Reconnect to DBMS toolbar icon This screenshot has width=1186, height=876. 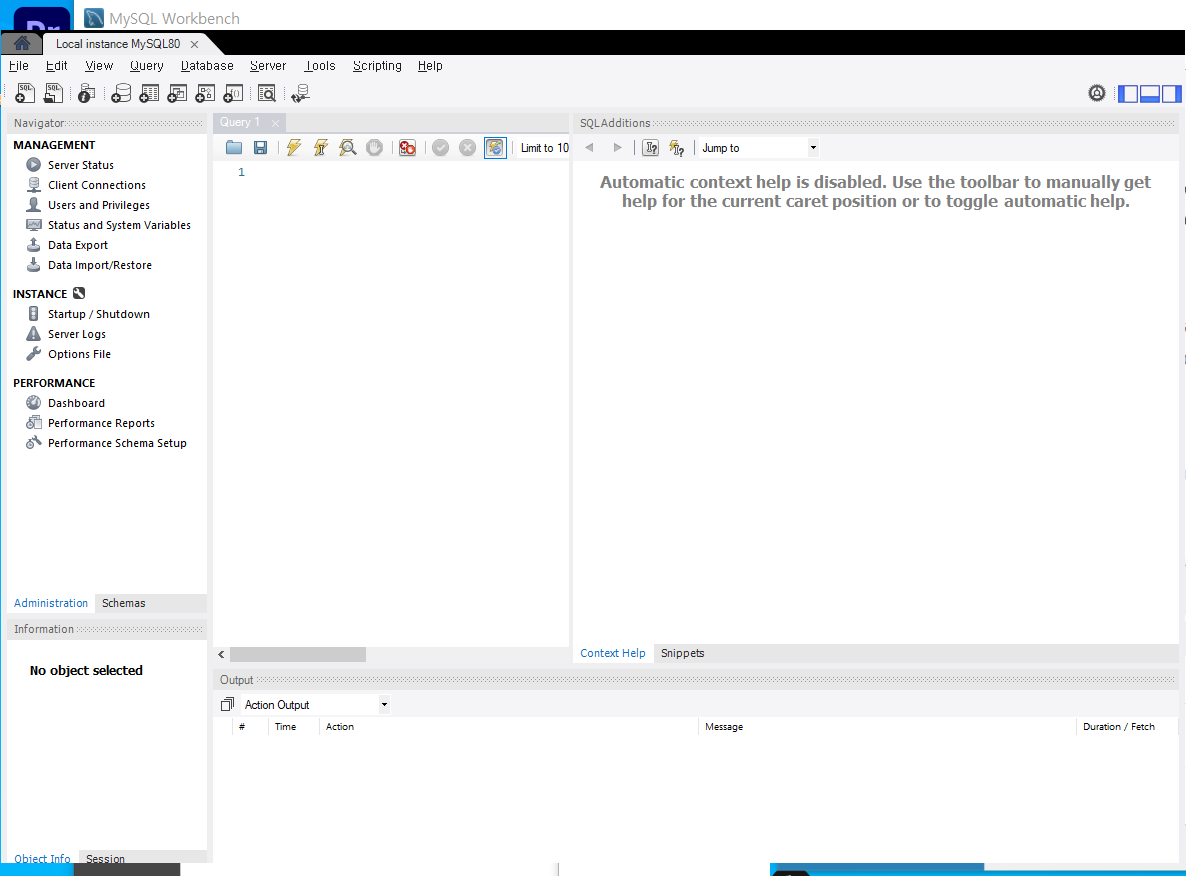(300, 93)
